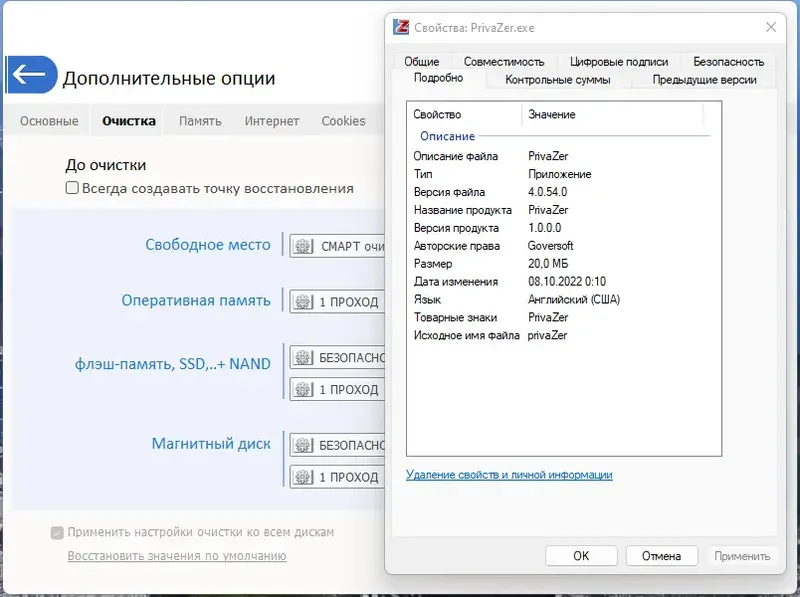800x597 pixels.
Task: Enable Всегда создавать точку восстановления
Action: click(71, 187)
